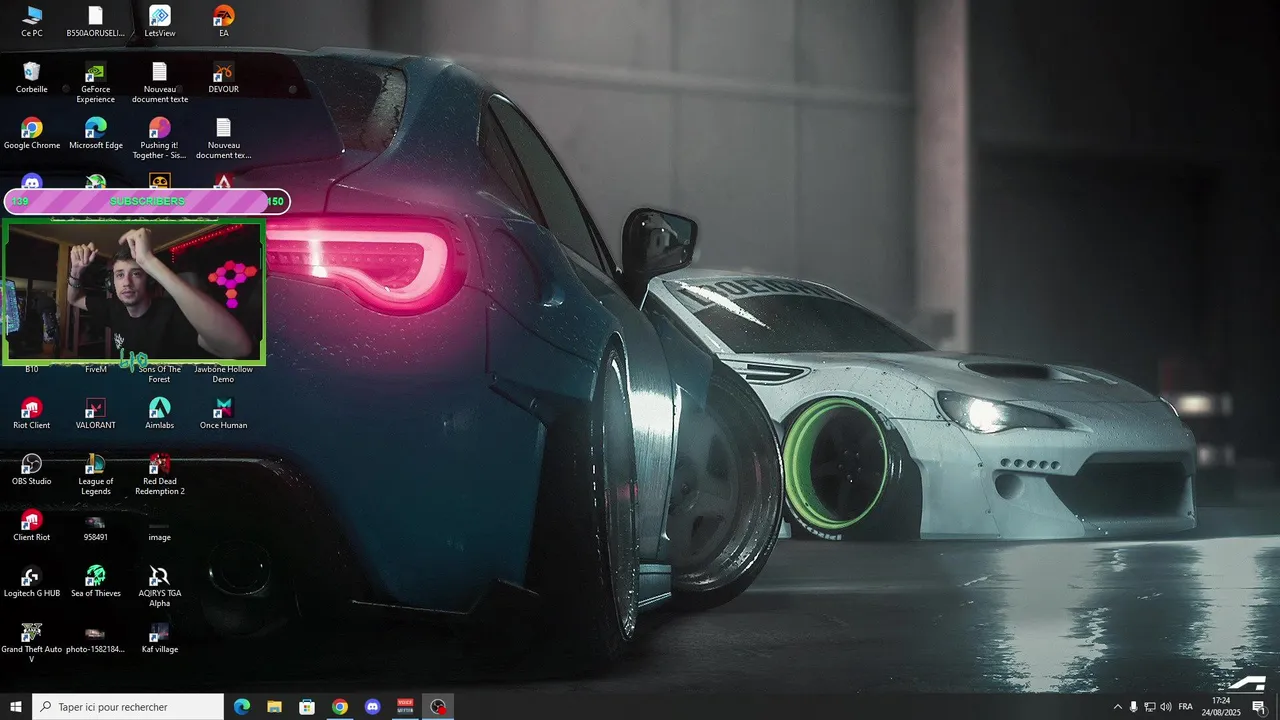
Task: Switch to Google Chrome in the taskbar
Action: (x=340, y=707)
